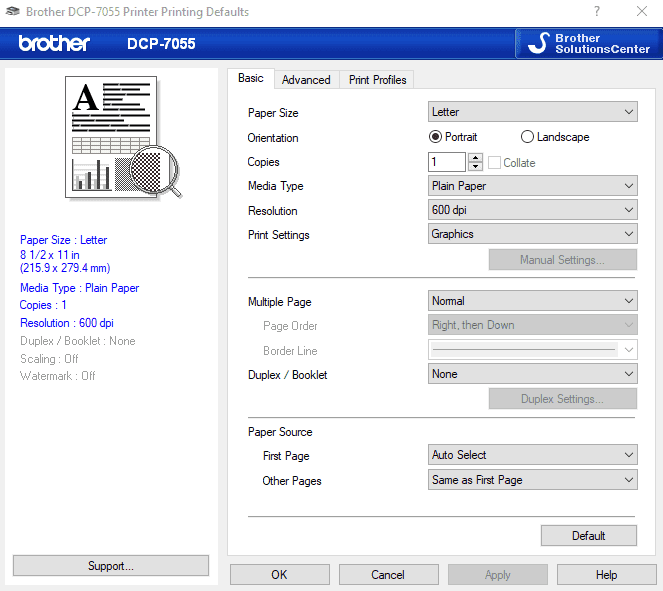Select Portrait orientation
Viewport: 663px width, 591px height.
point(436,137)
